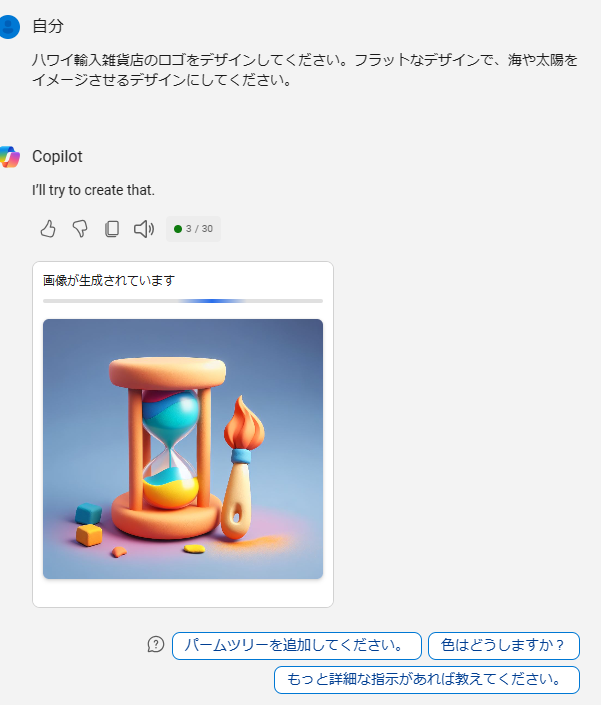The image size is (601, 705).
Task: Click the 自分 user name label
Action: (x=48, y=26)
